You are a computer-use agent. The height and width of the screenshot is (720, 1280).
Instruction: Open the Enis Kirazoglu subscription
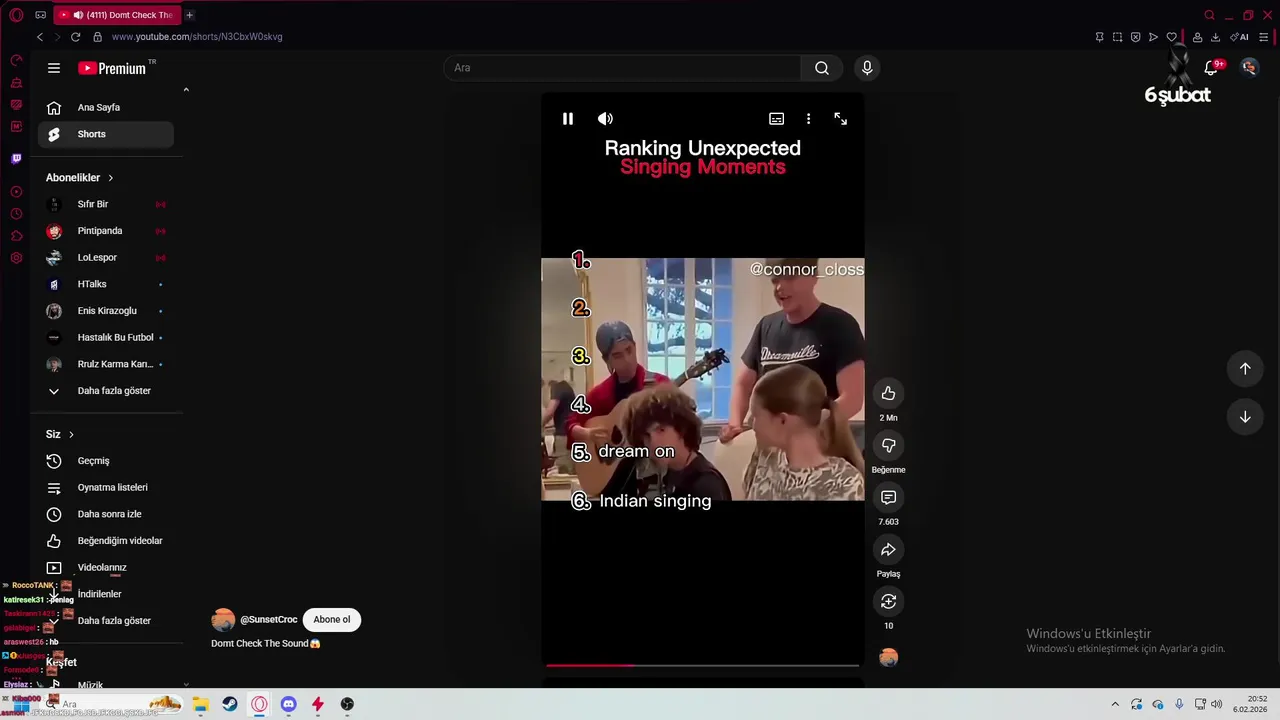pos(106,311)
